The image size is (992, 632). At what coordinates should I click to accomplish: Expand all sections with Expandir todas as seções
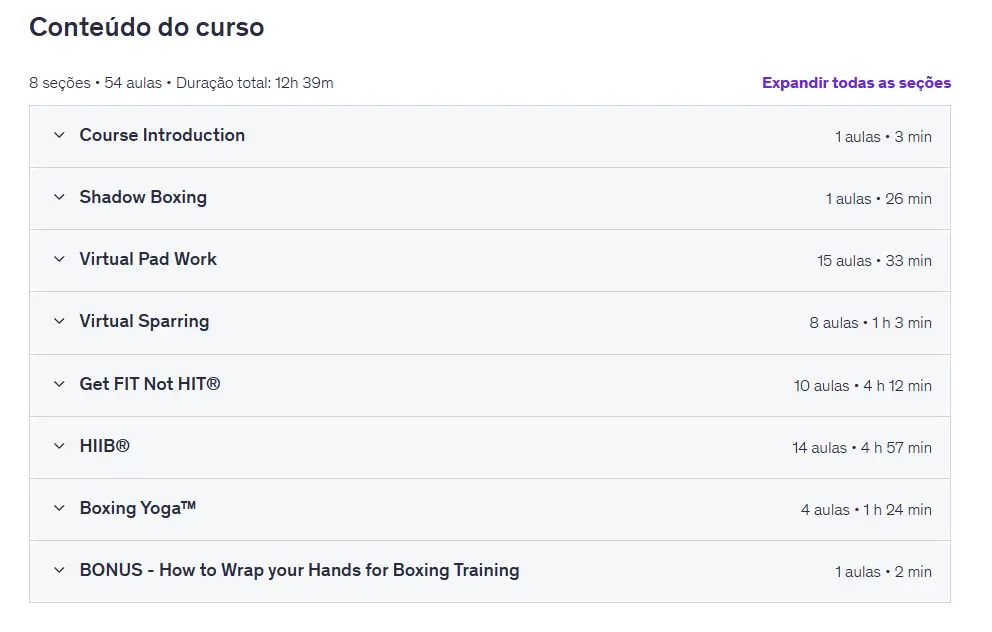click(x=856, y=83)
